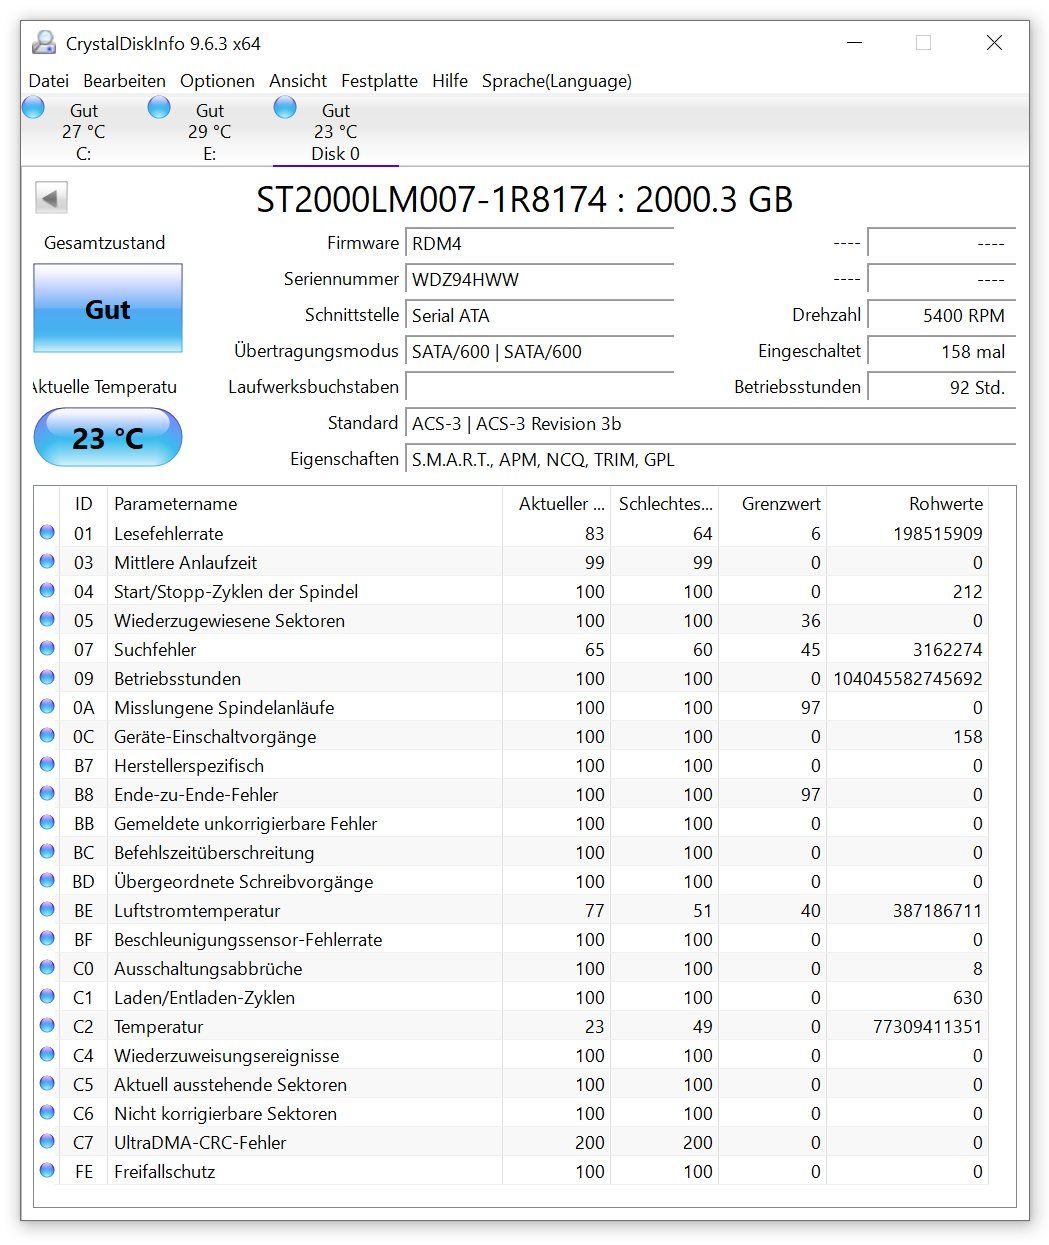Select Wiederzuweisungsereignisse row C4

511,1055
